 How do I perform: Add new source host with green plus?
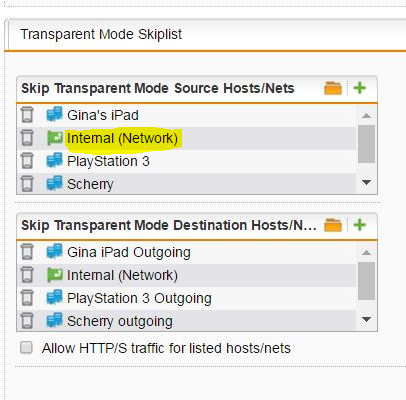[360, 88]
